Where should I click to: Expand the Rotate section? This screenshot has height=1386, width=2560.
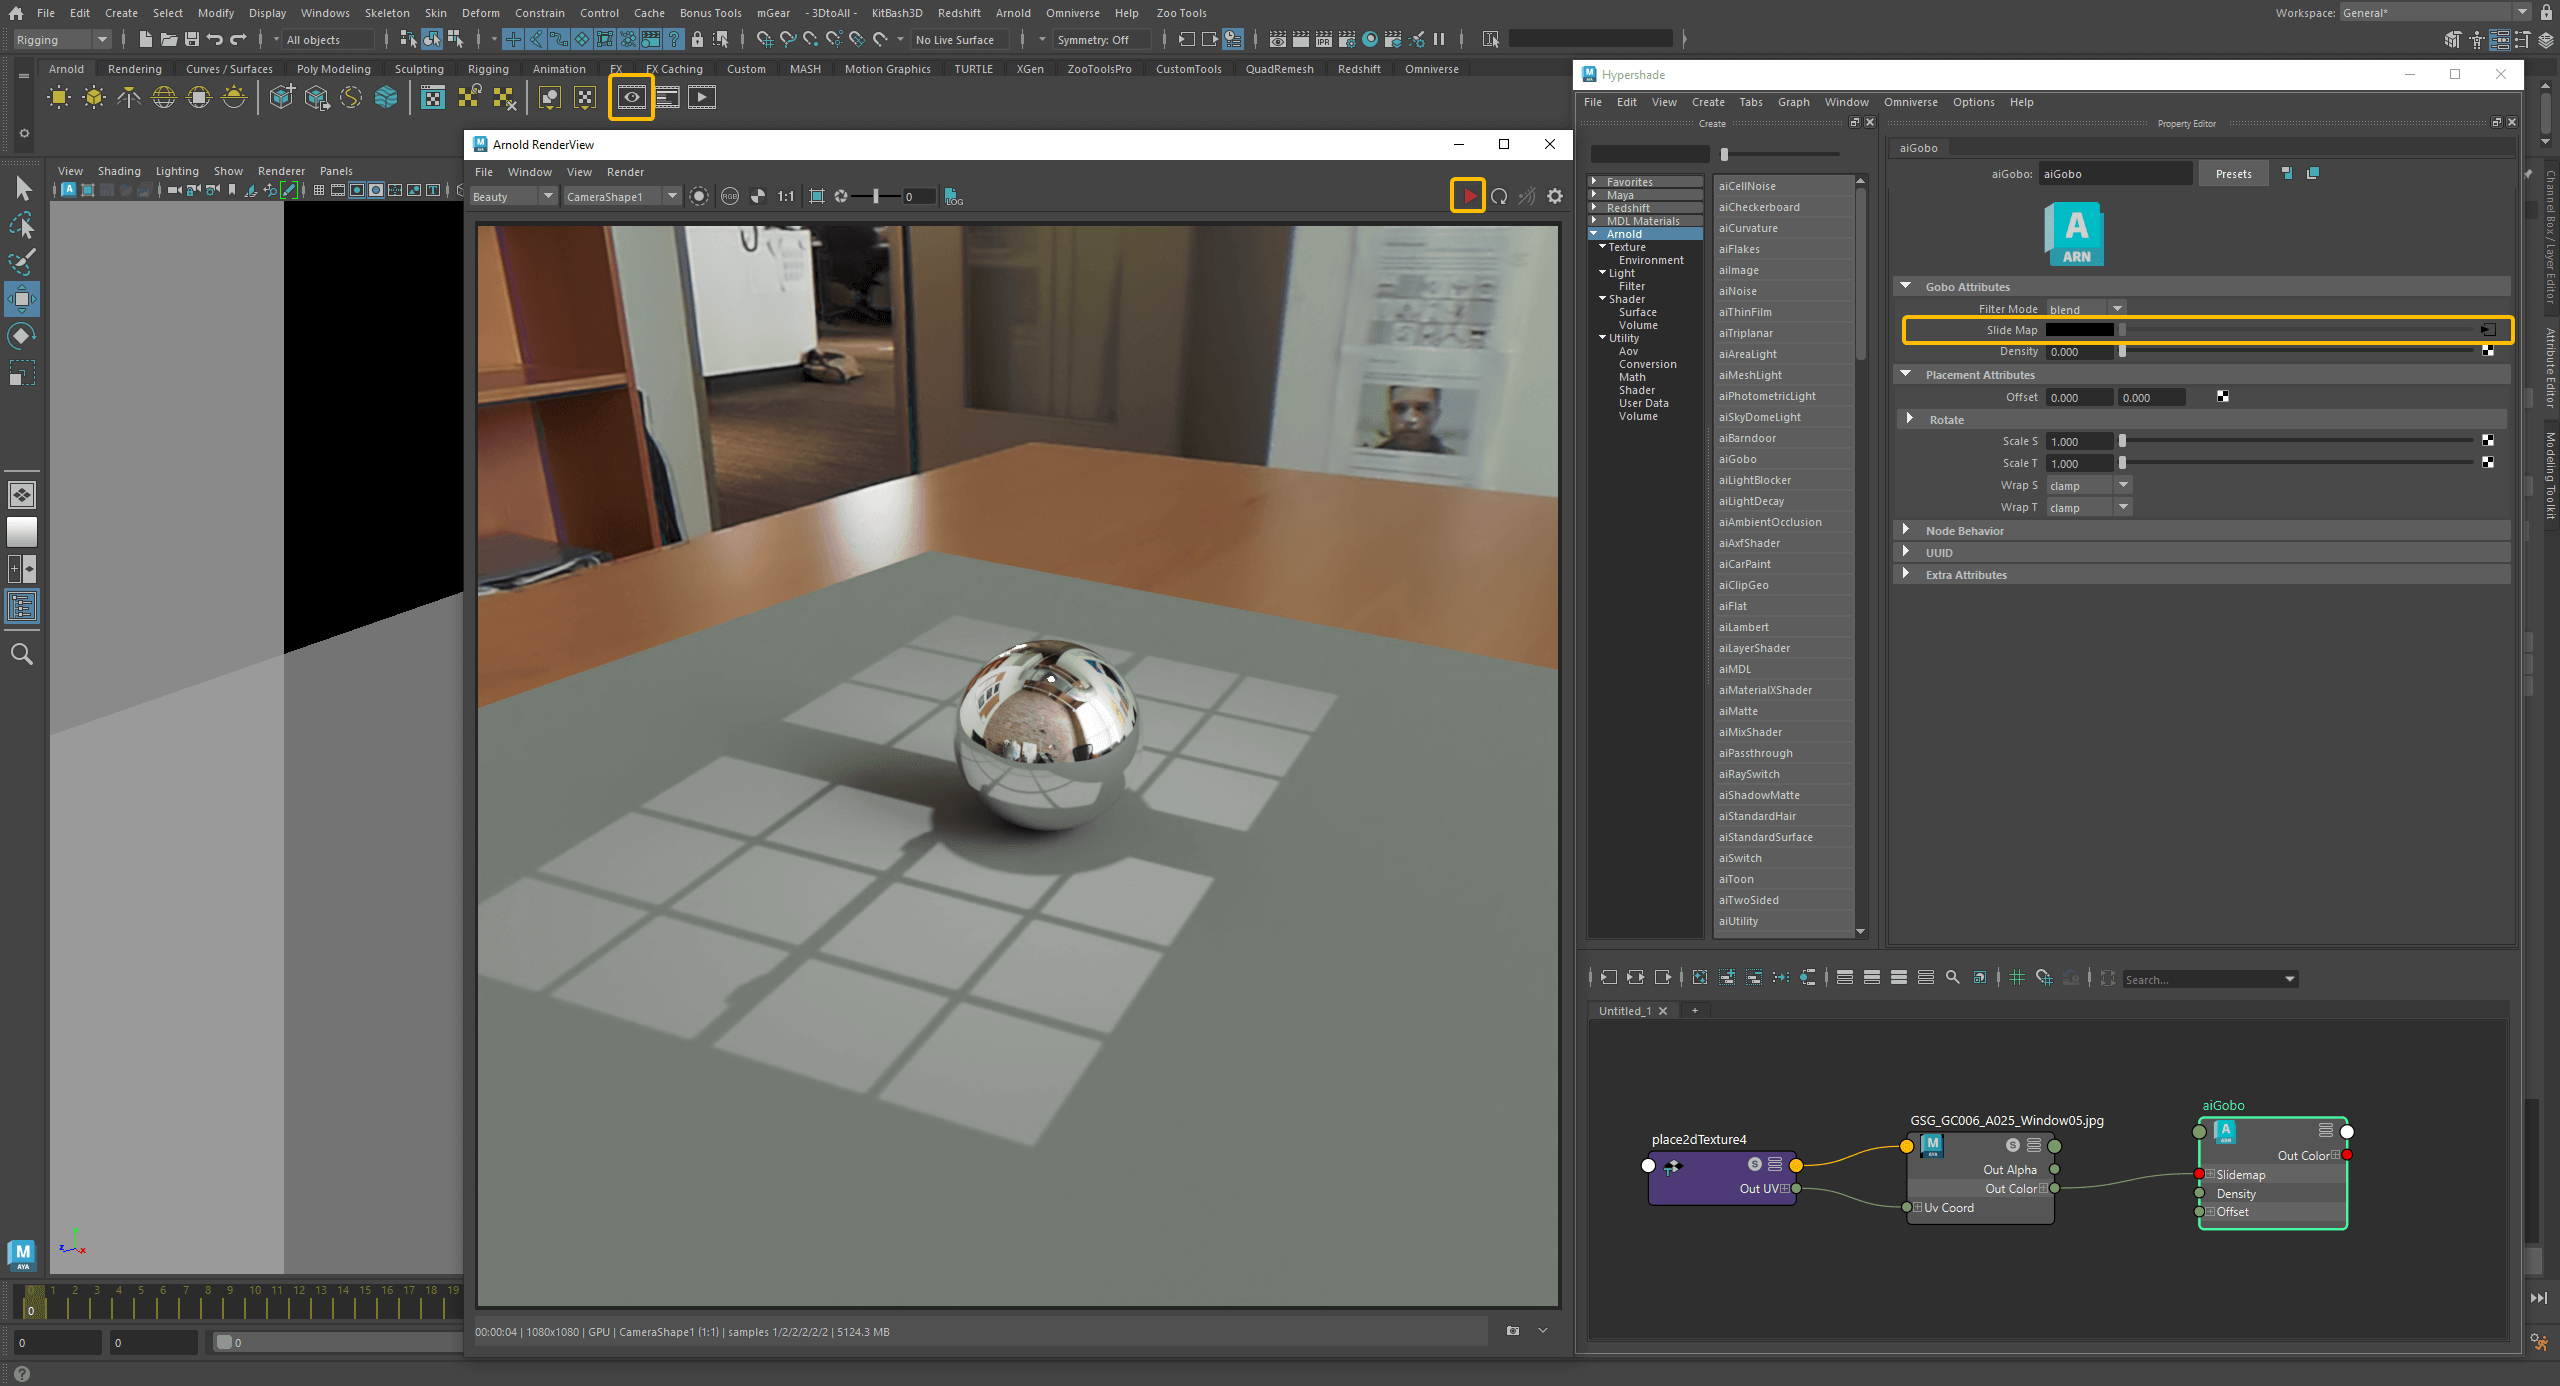click(1909, 419)
